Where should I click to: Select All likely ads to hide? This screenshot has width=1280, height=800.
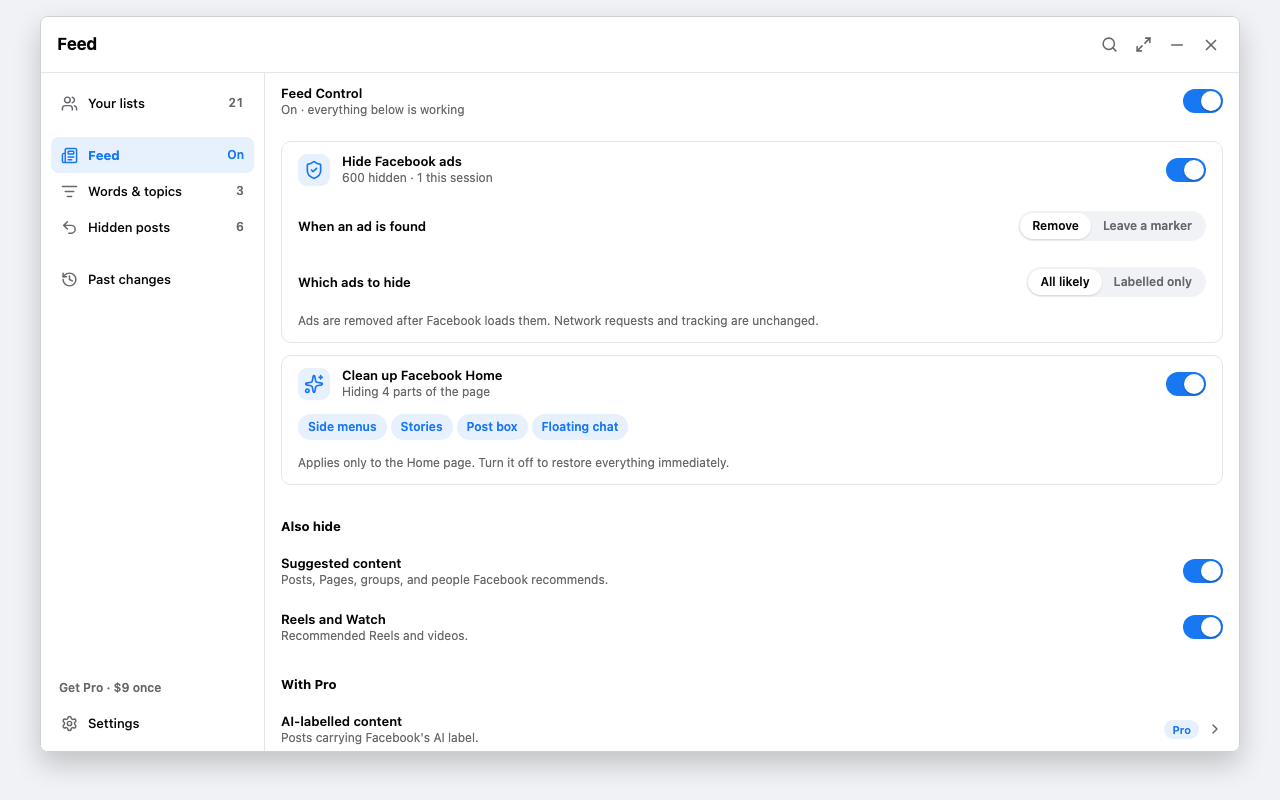click(x=1065, y=282)
